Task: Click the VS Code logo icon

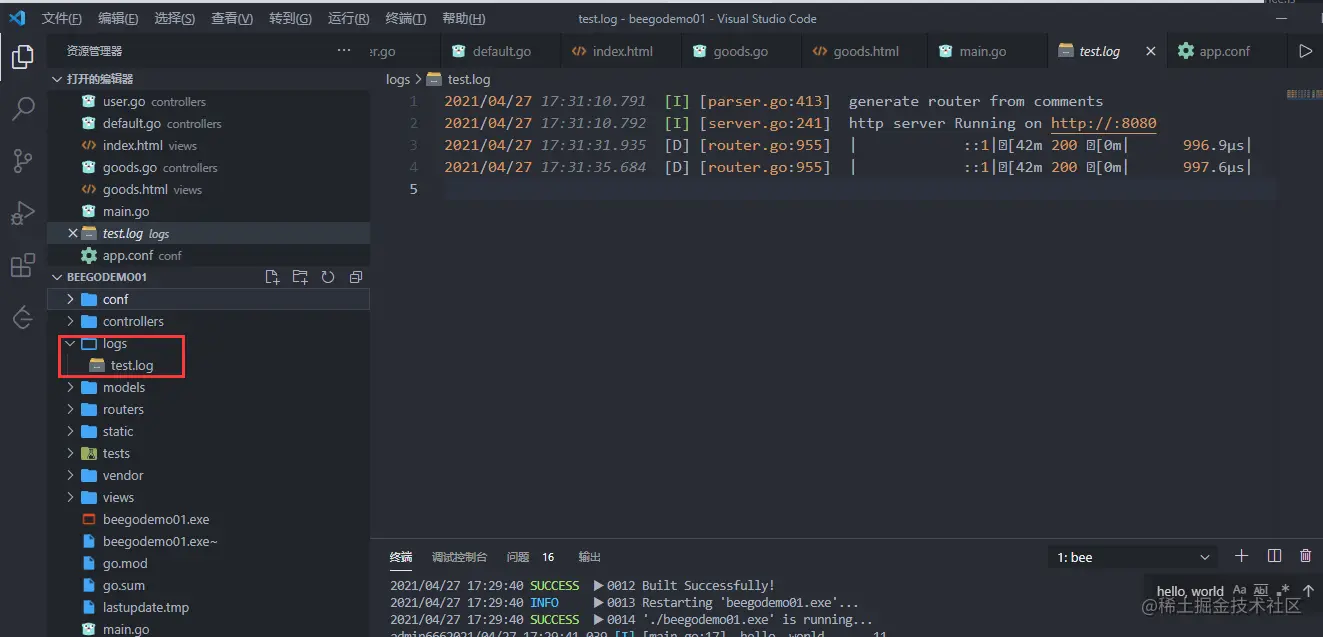Action: [x=16, y=18]
